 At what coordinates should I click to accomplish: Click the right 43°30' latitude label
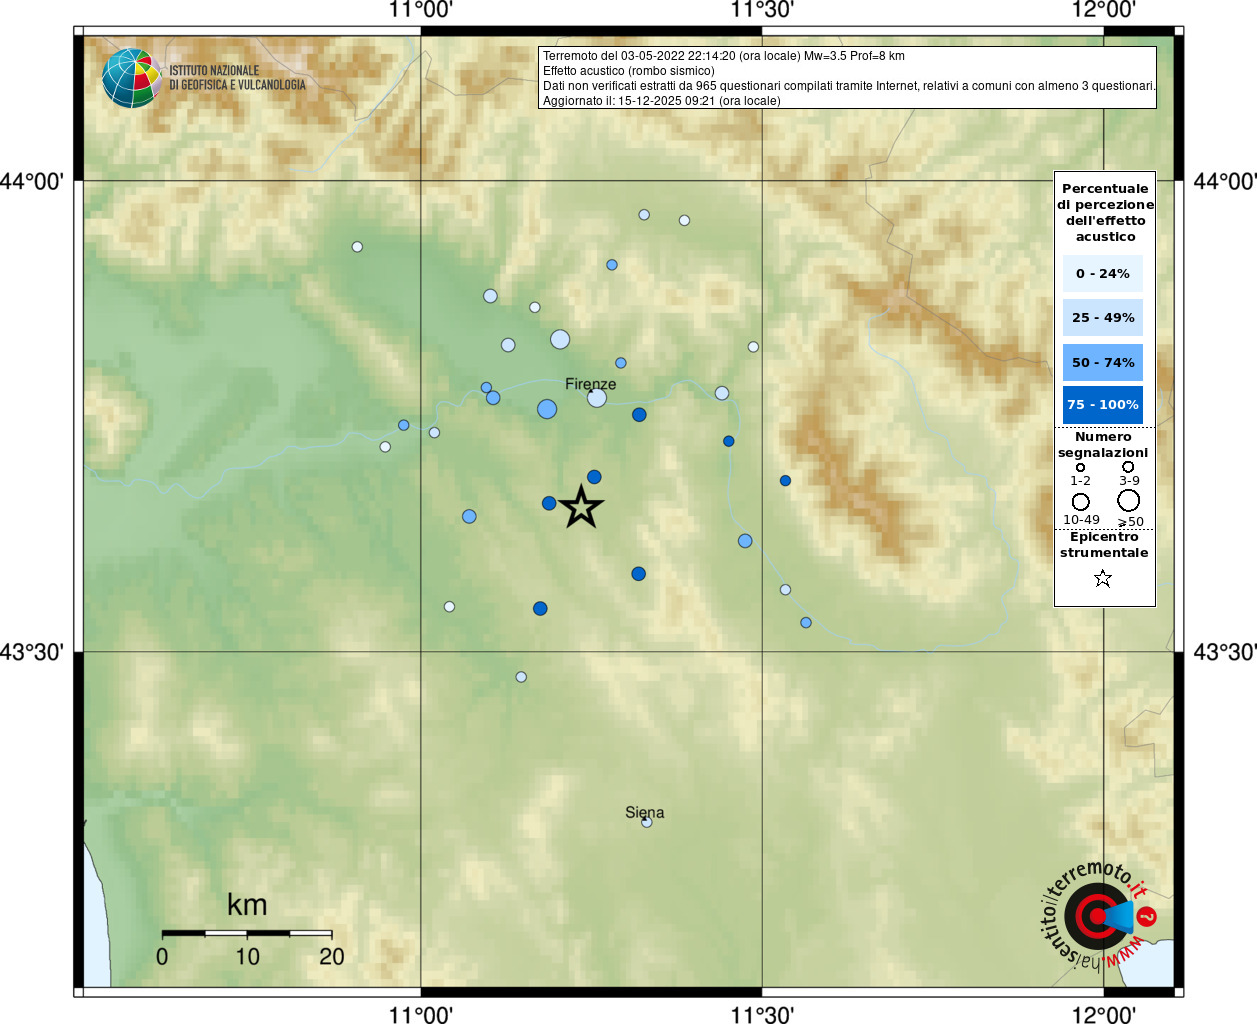(x=1225, y=652)
